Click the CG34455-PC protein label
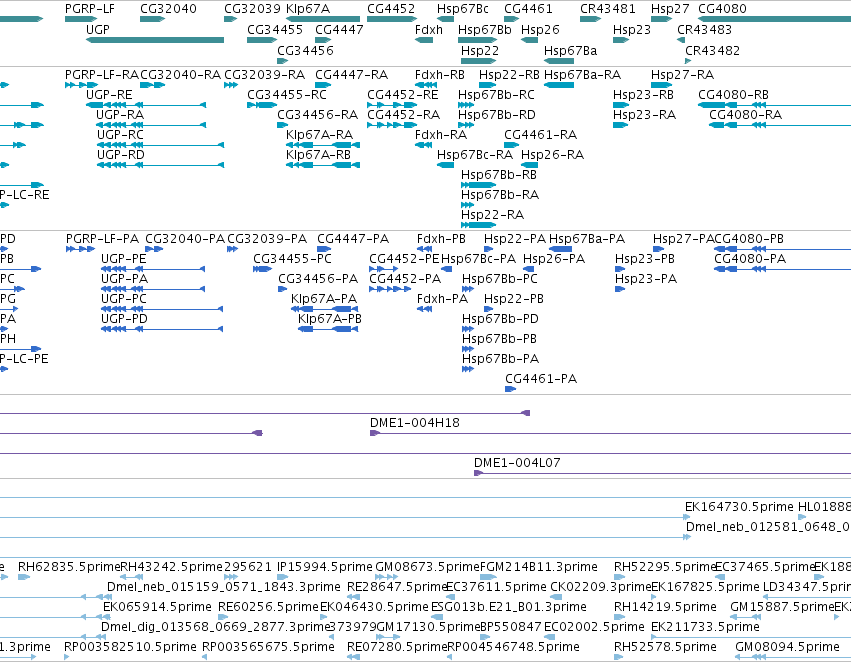This screenshot has width=851, height=662. [x=292, y=259]
